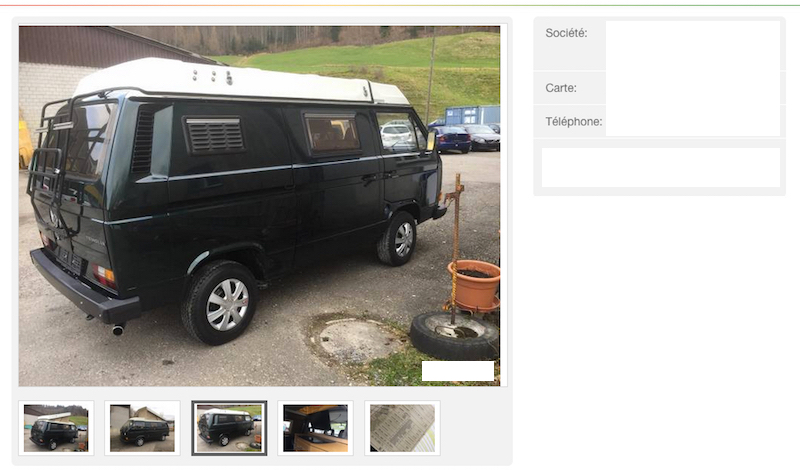The height and width of the screenshot is (470, 800).
Task: Click the blank field beside Téléphone
Action: (x=693, y=121)
